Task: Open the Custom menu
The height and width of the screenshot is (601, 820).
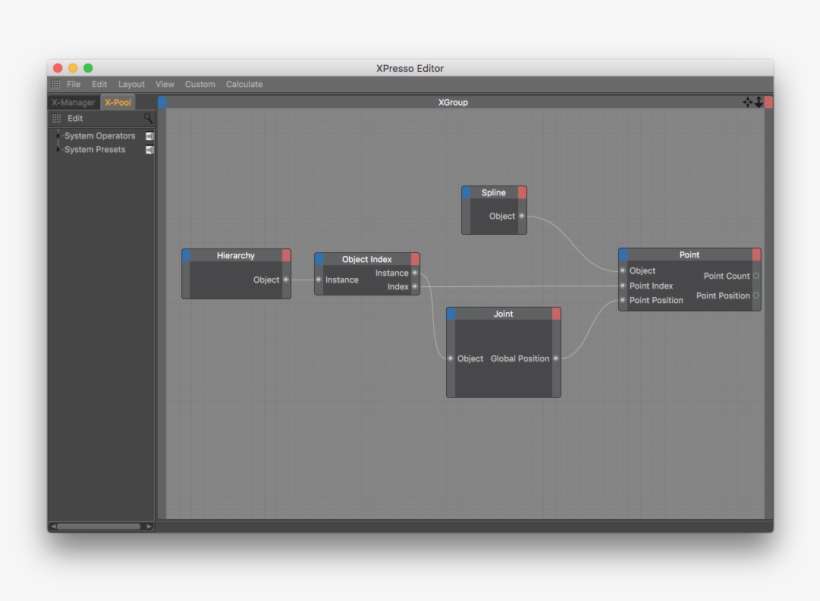Action: coord(200,84)
